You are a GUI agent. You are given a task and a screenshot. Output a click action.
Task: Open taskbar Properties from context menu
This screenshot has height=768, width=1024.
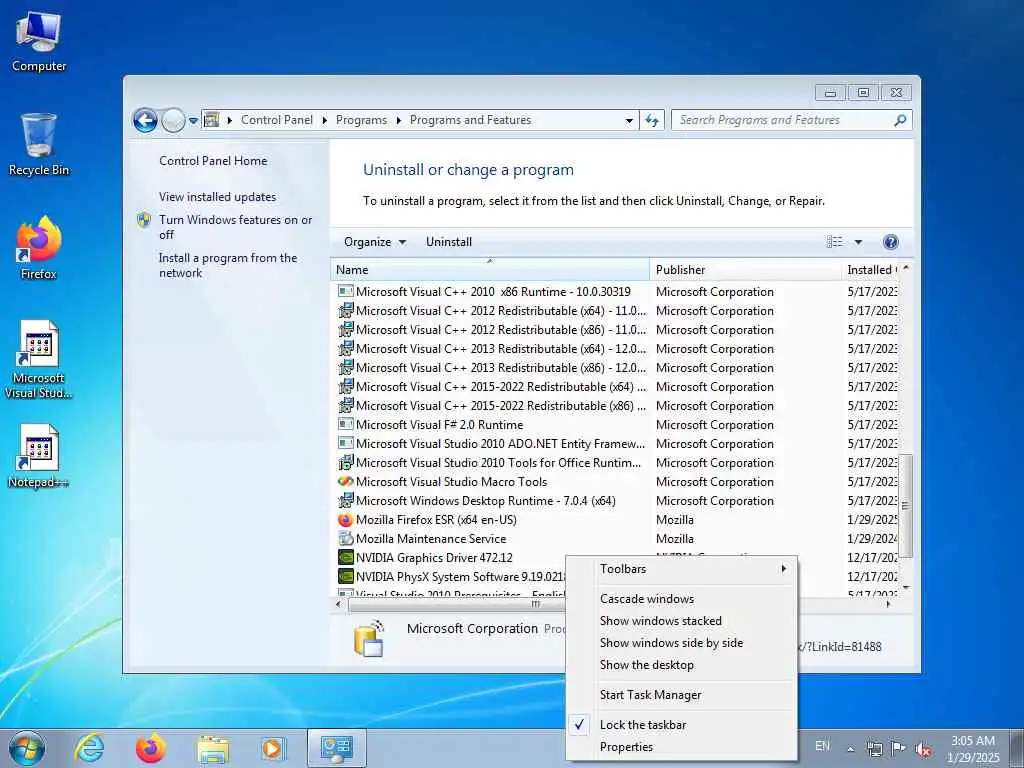pos(681,747)
